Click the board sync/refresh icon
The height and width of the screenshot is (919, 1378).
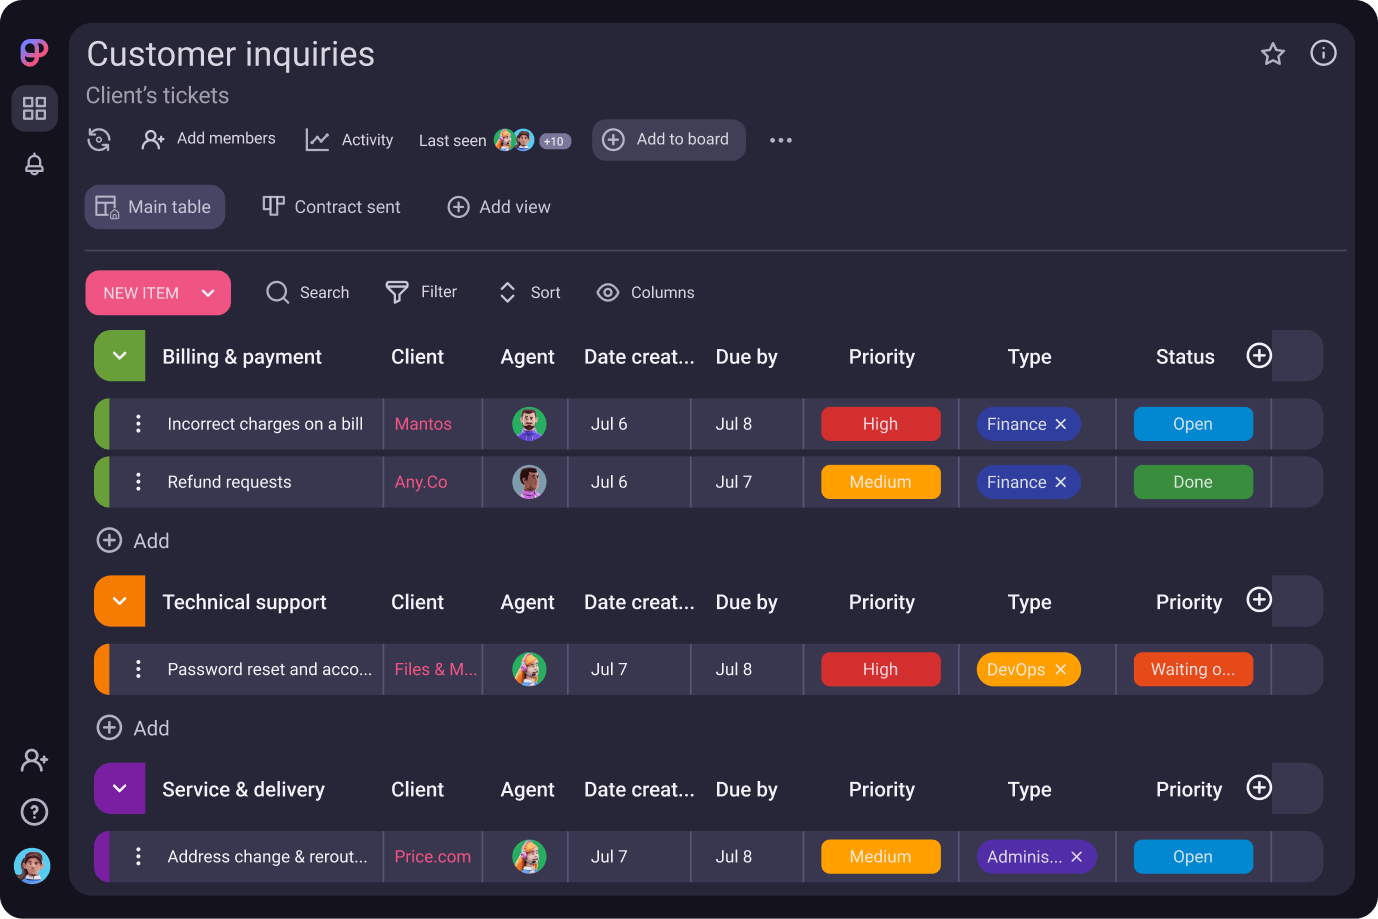[98, 140]
